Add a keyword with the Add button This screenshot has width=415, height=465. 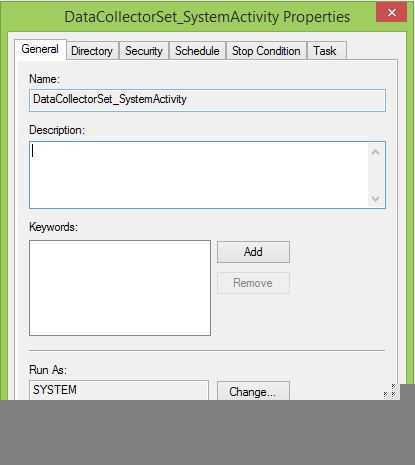[253, 252]
